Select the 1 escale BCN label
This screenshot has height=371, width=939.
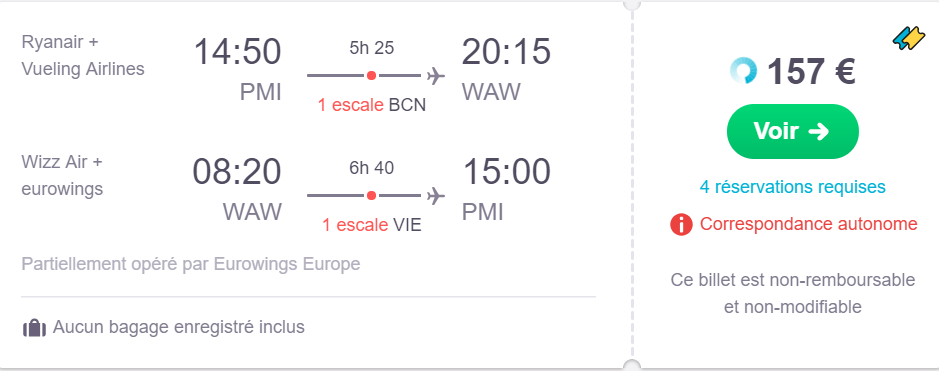(x=372, y=105)
